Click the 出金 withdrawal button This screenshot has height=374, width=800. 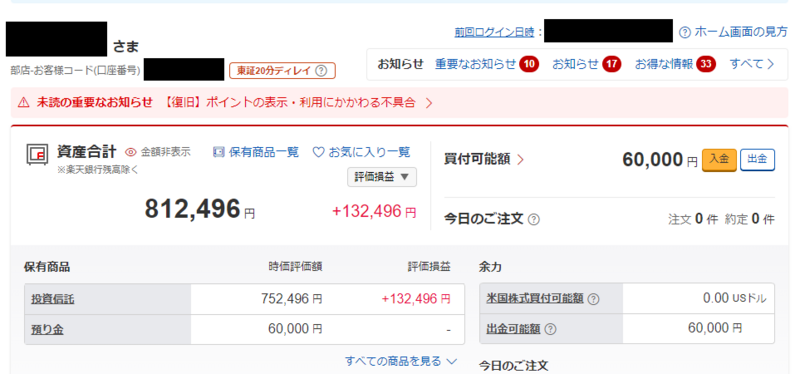[758, 160]
